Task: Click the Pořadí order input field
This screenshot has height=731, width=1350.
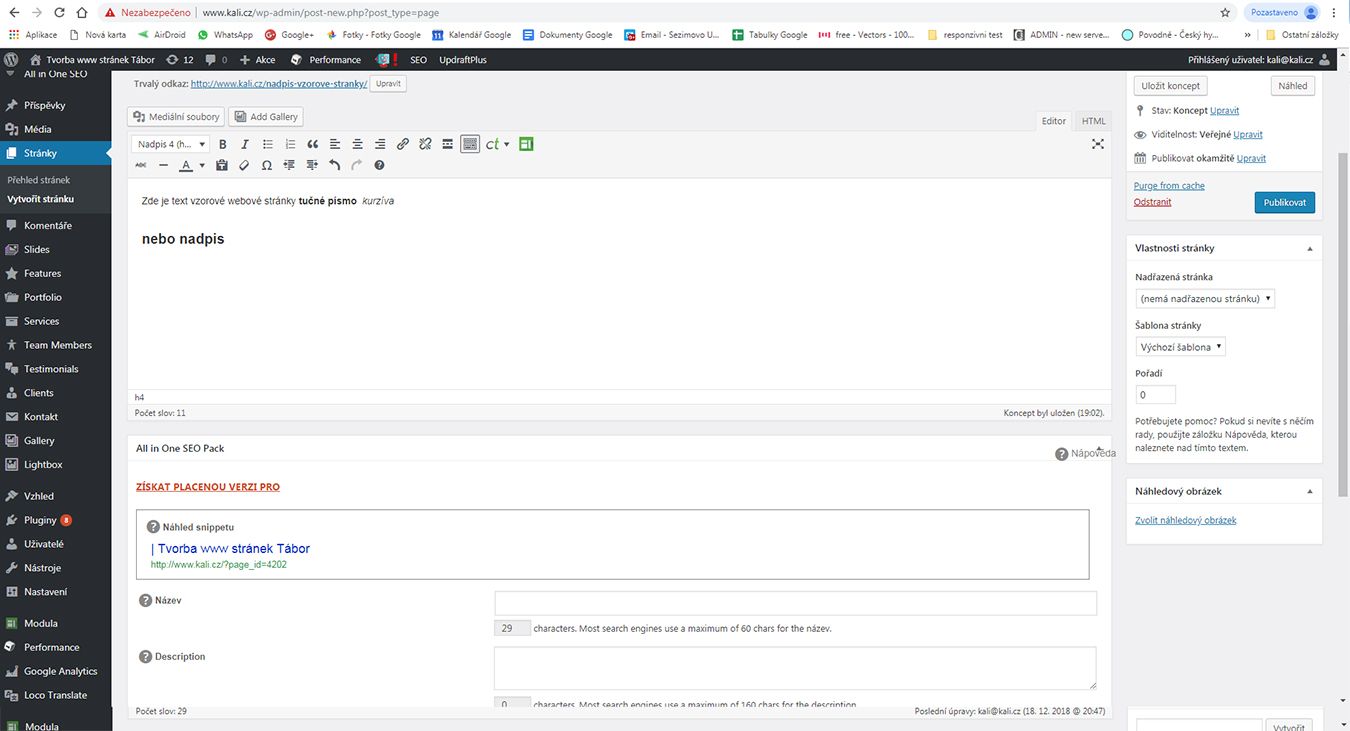Action: tap(1156, 395)
